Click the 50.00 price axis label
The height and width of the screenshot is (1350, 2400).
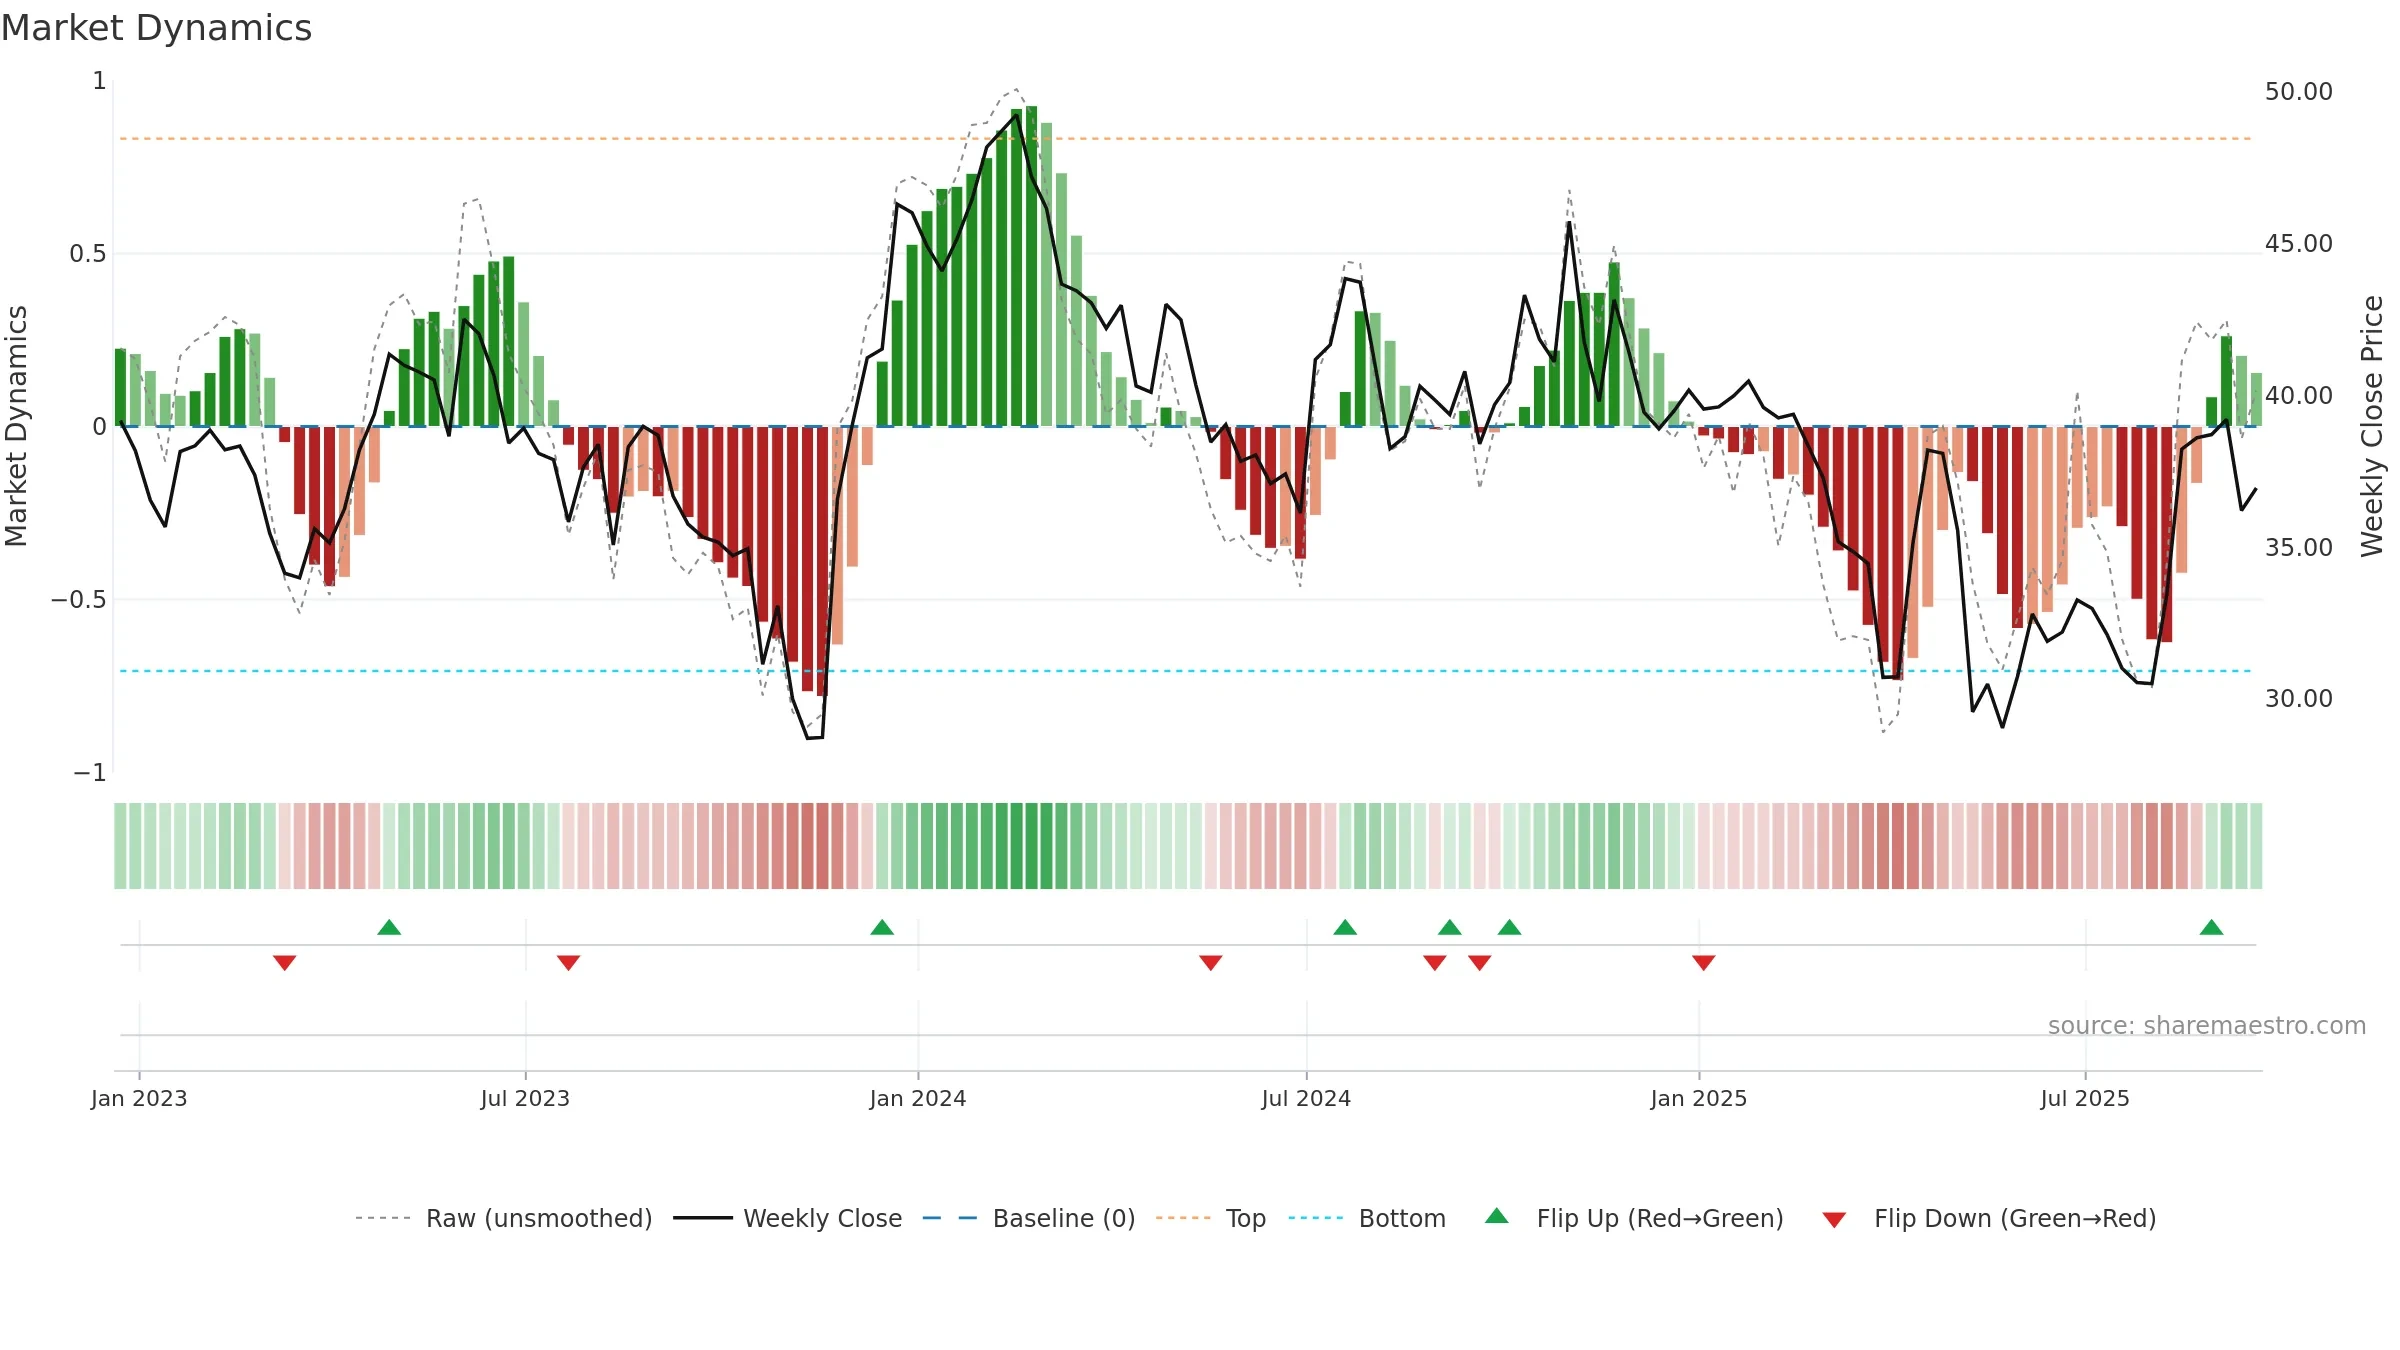pos(2299,91)
